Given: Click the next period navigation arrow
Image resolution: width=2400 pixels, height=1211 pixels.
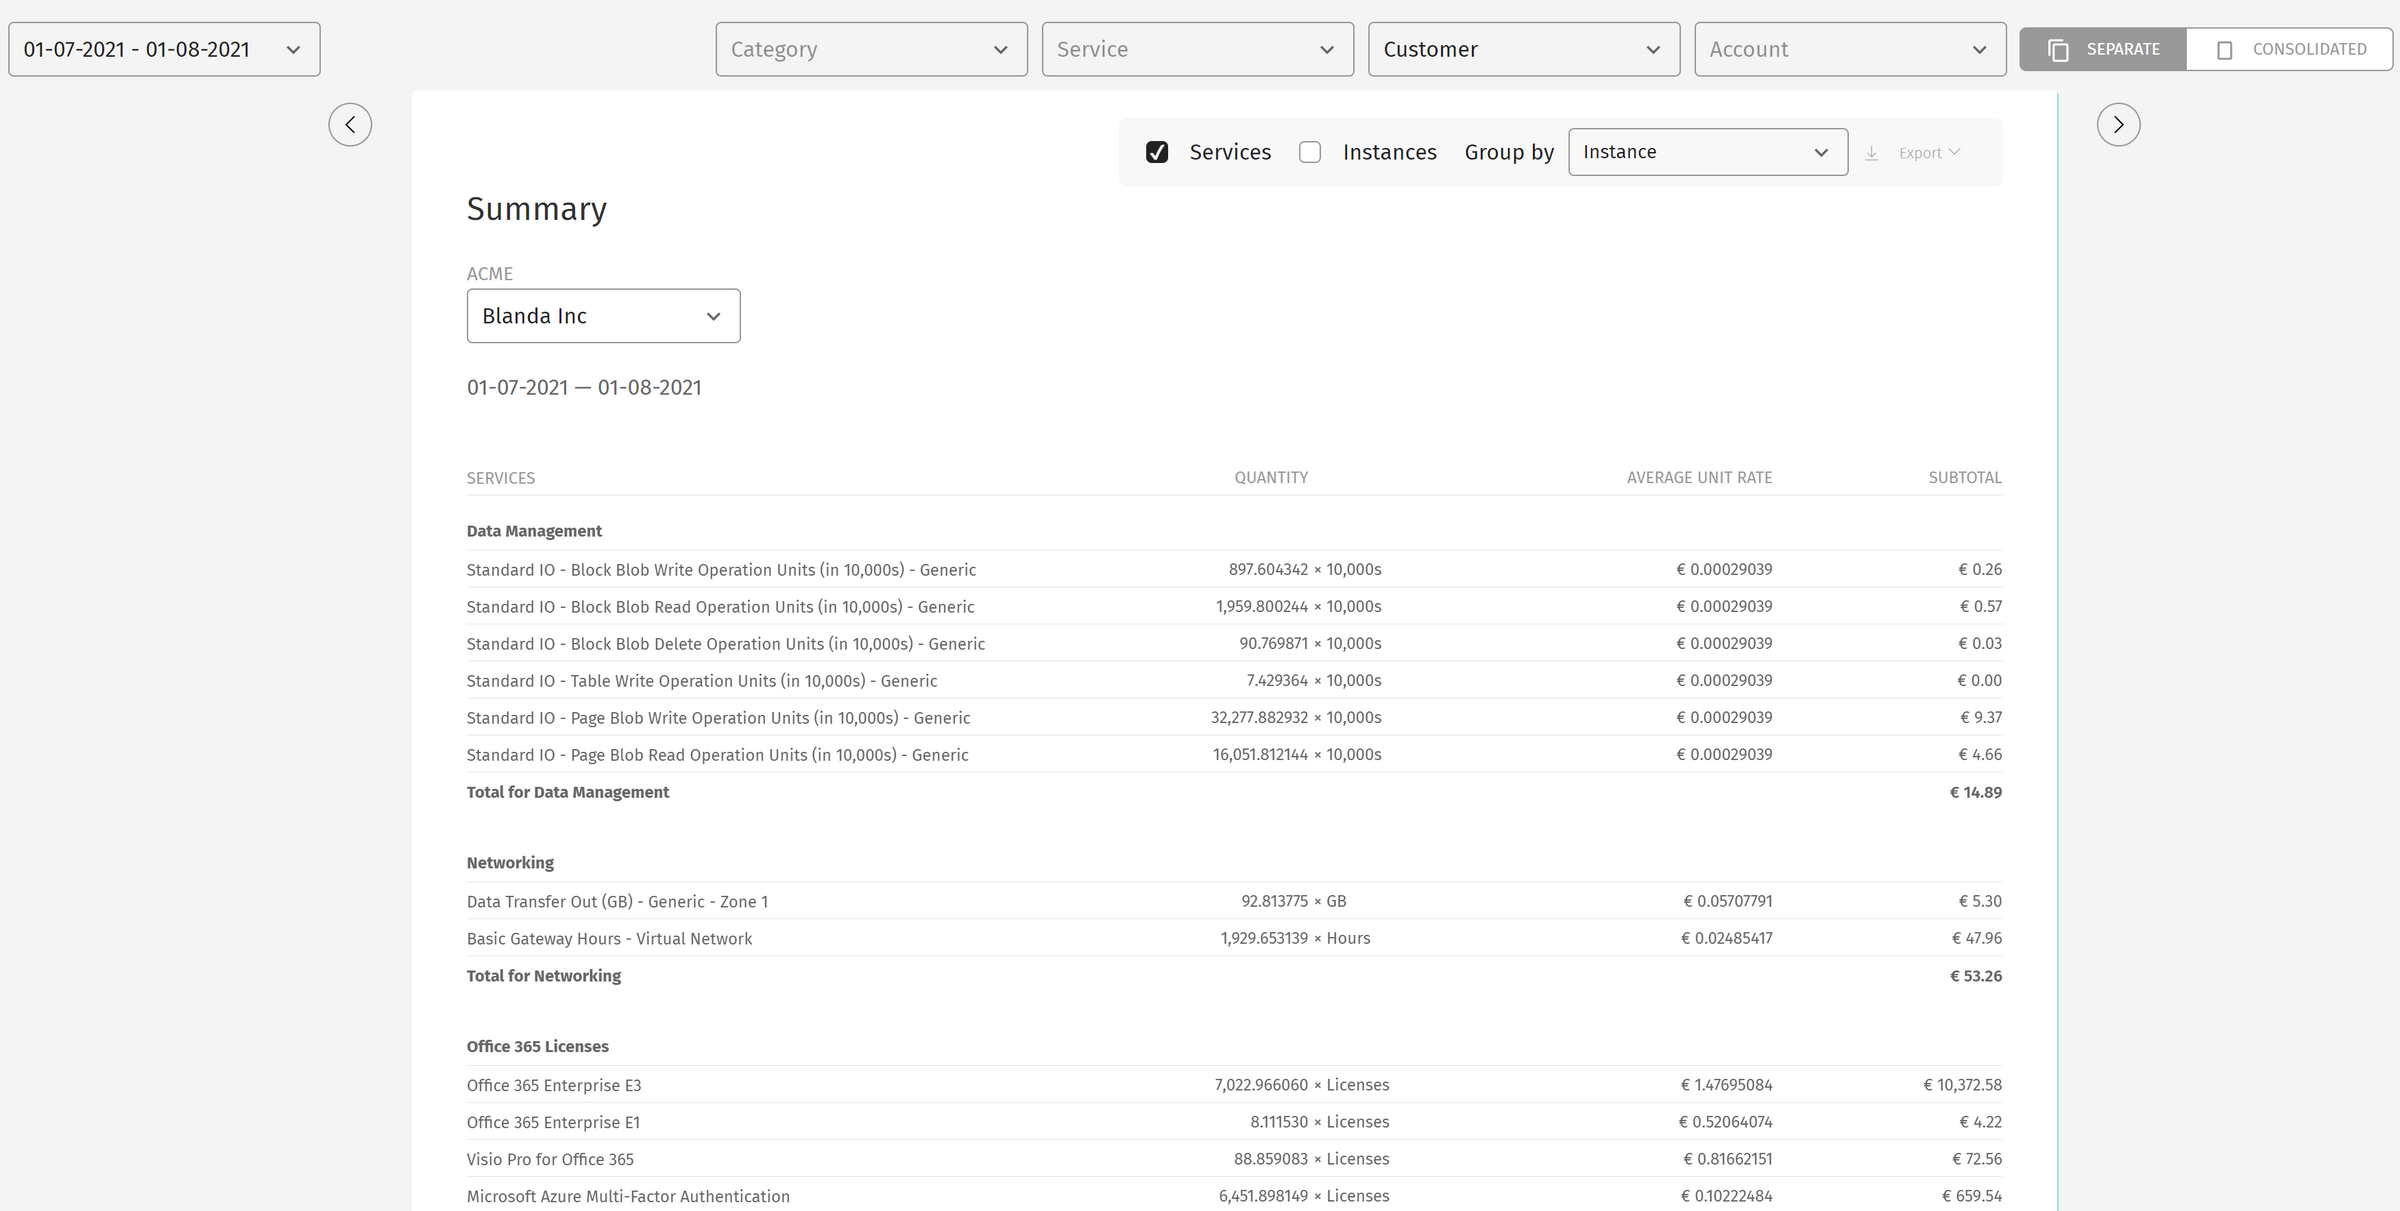Looking at the screenshot, I should click(x=2118, y=124).
